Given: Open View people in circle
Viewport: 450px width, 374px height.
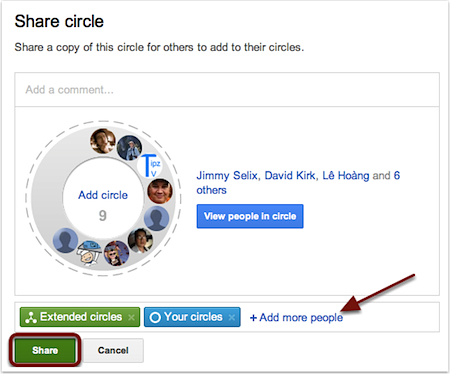Looking at the screenshot, I should click(250, 216).
